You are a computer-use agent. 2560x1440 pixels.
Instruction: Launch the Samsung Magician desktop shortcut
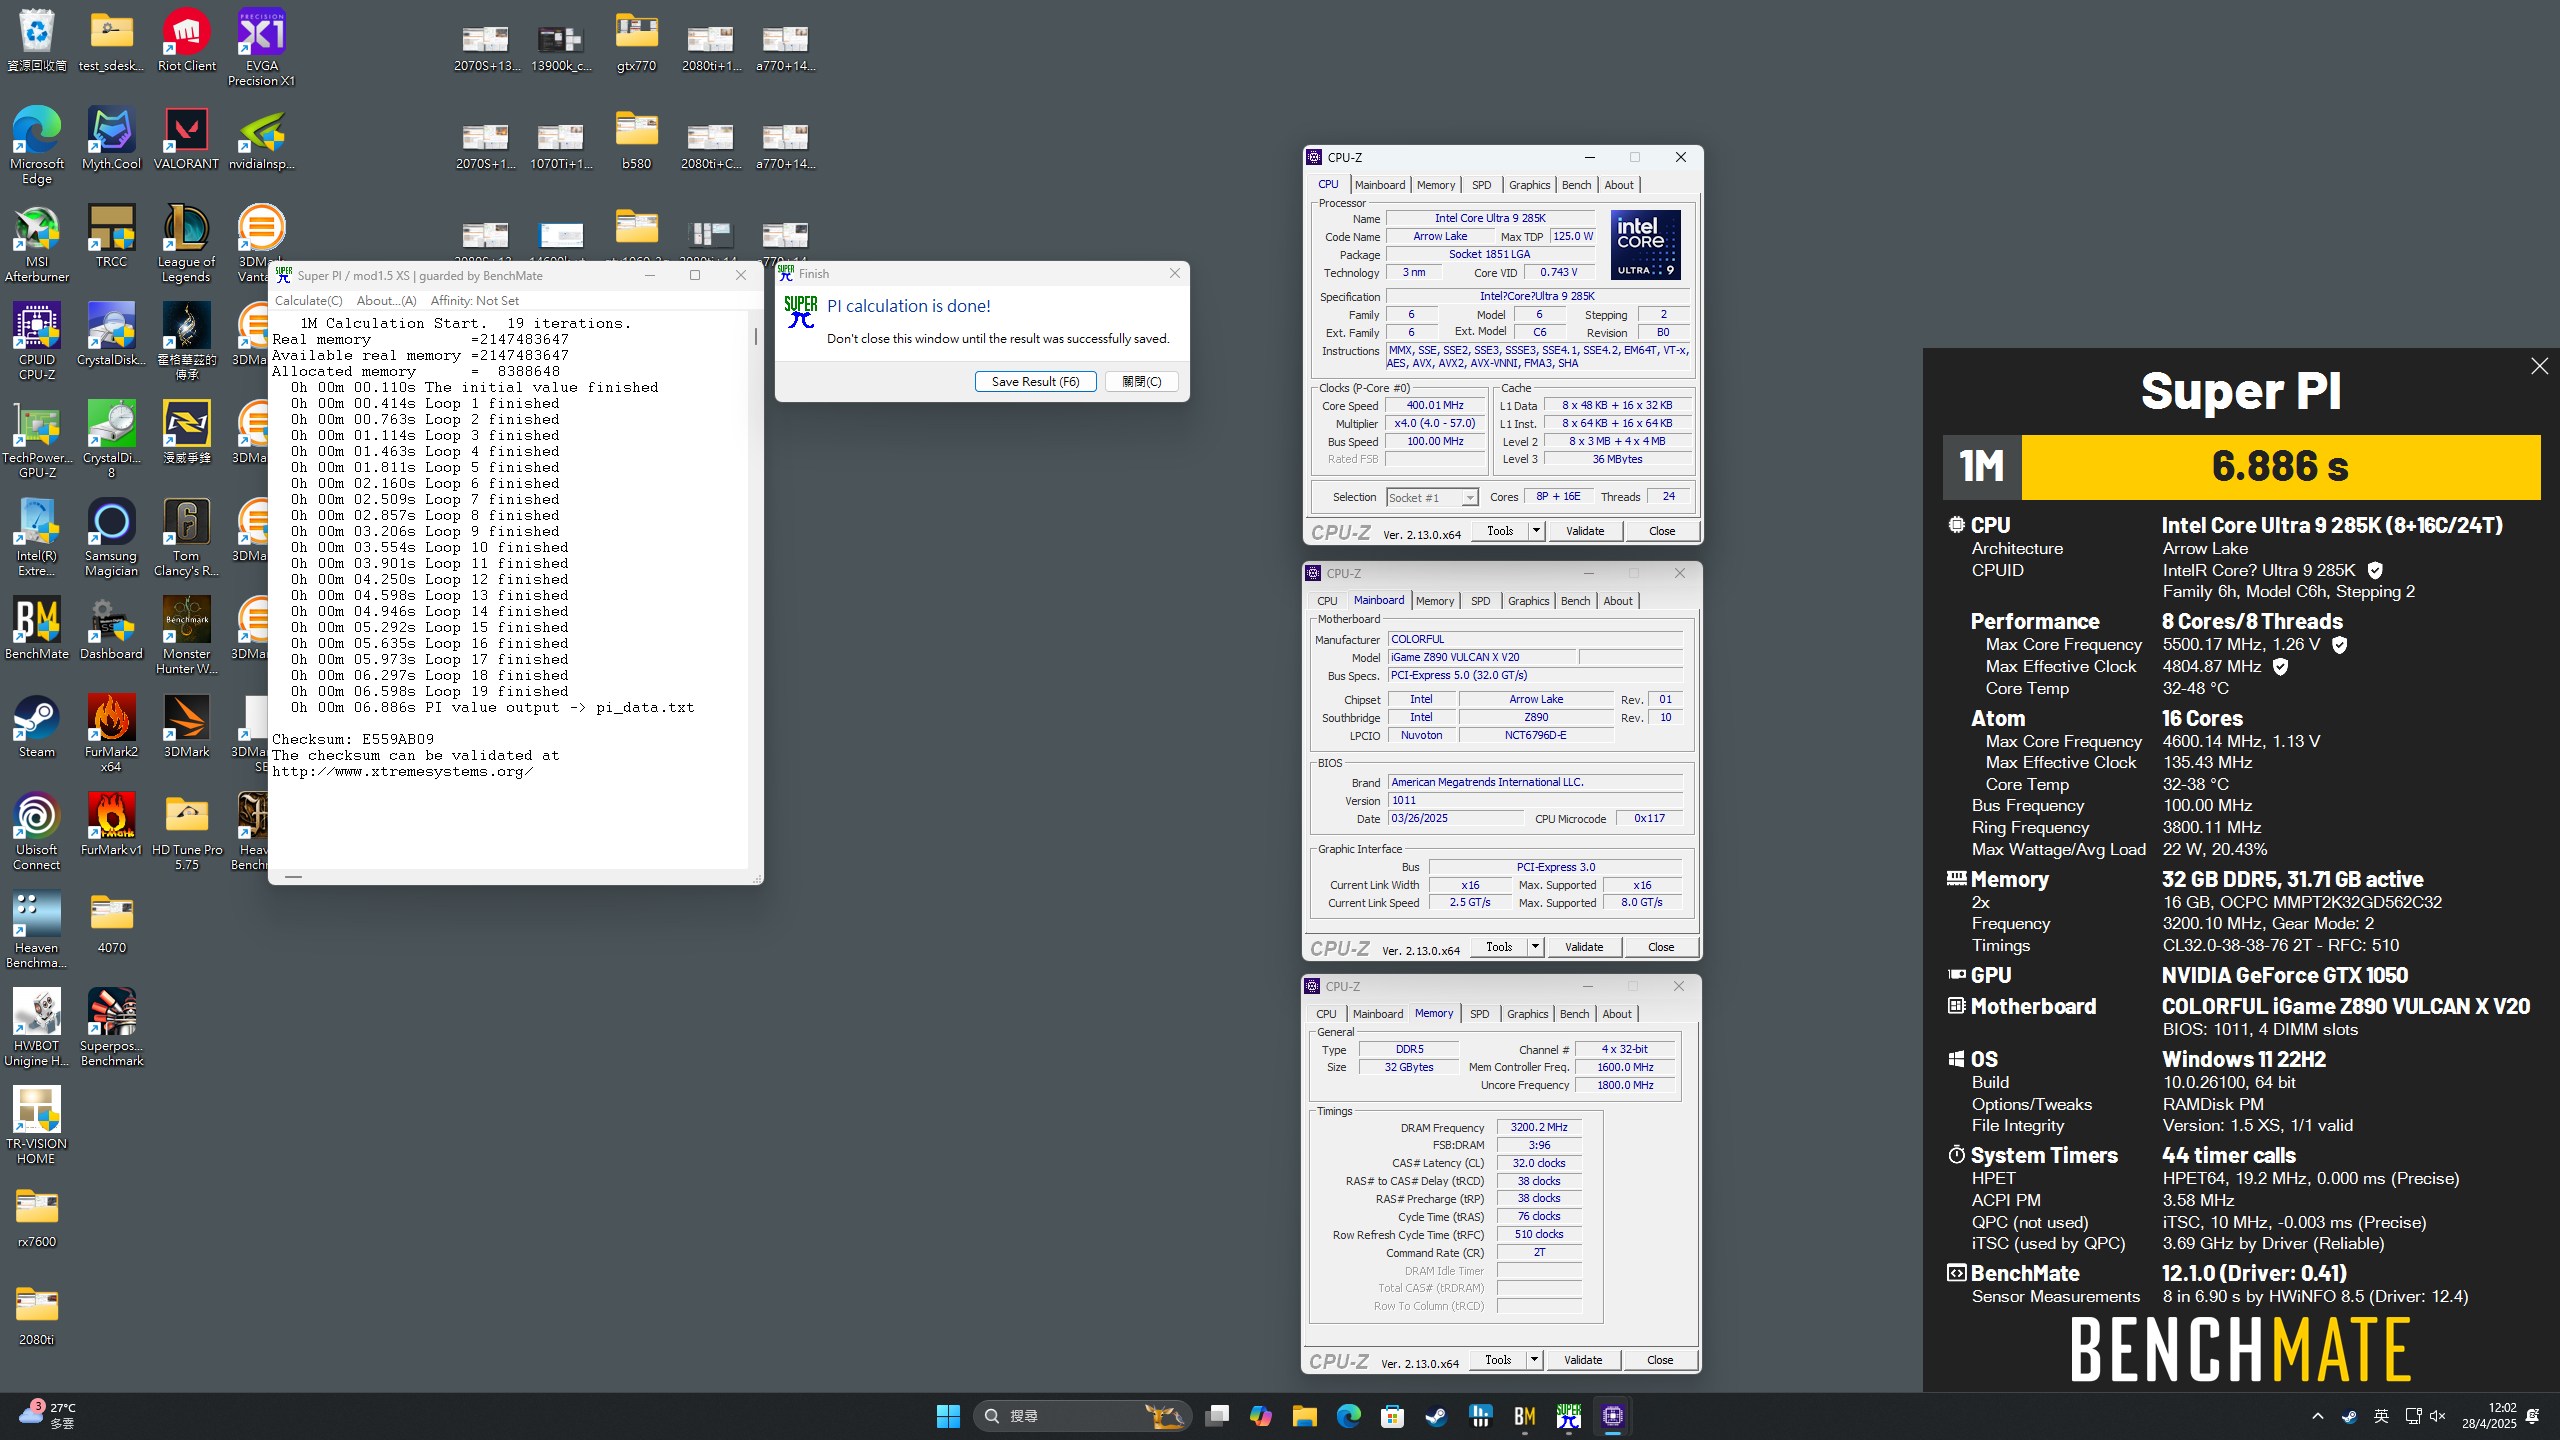[111, 537]
